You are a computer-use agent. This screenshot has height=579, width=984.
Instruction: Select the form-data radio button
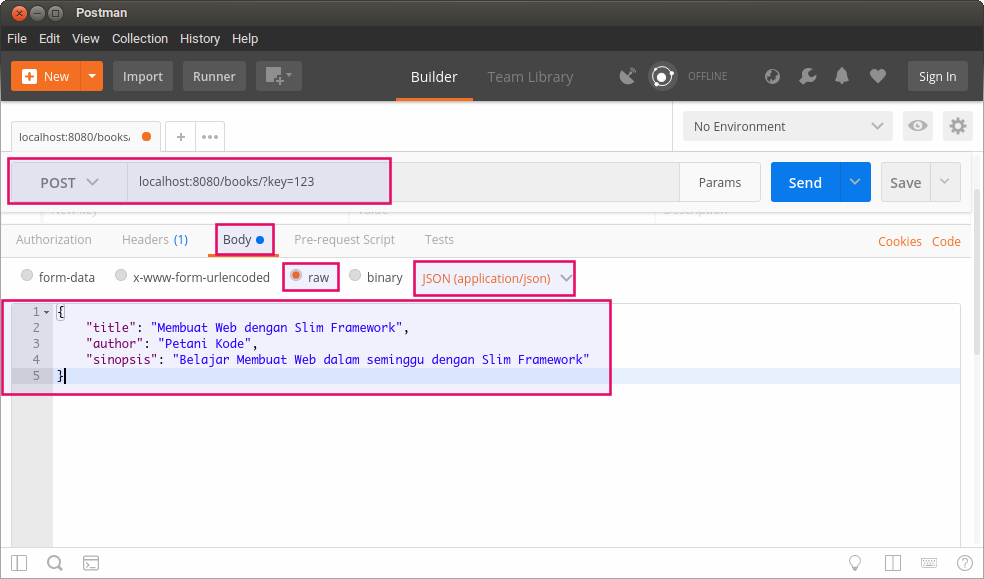pyautogui.click(x=28, y=277)
